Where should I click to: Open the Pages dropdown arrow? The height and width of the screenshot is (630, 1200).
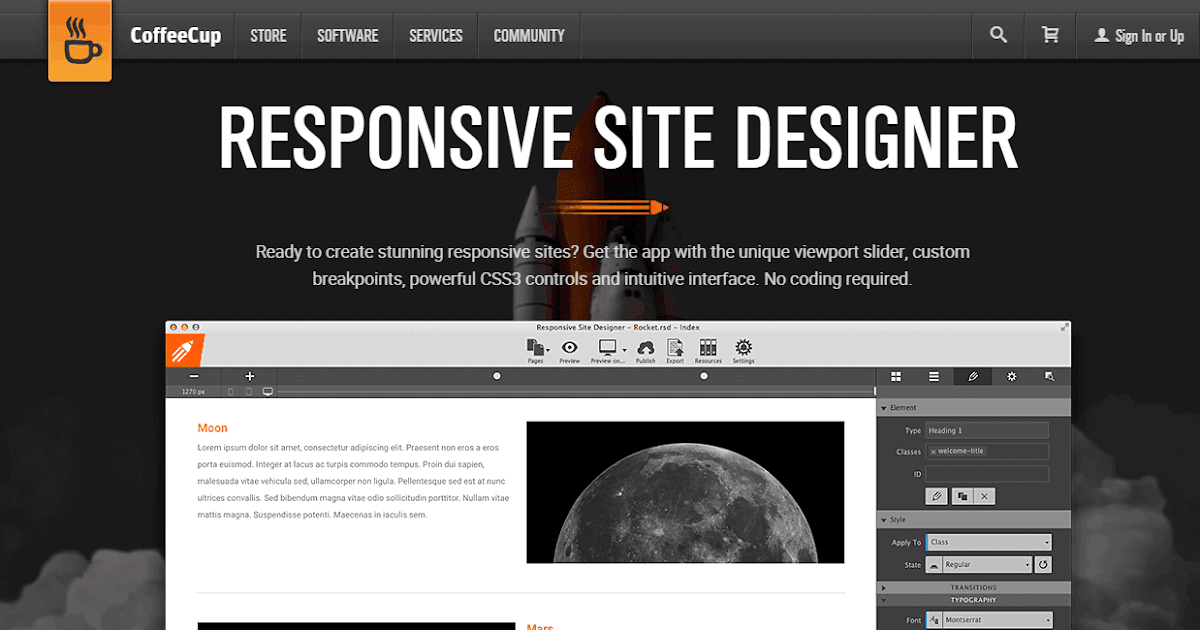(548, 350)
